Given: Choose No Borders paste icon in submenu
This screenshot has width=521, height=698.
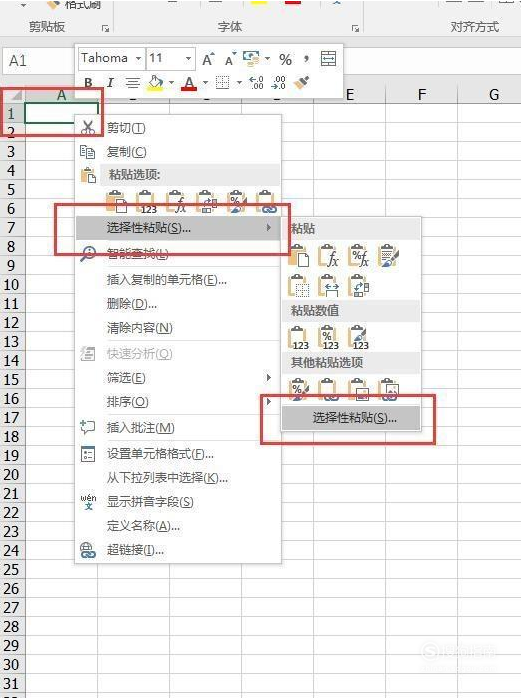Looking at the screenshot, I should tap(299, 286).
